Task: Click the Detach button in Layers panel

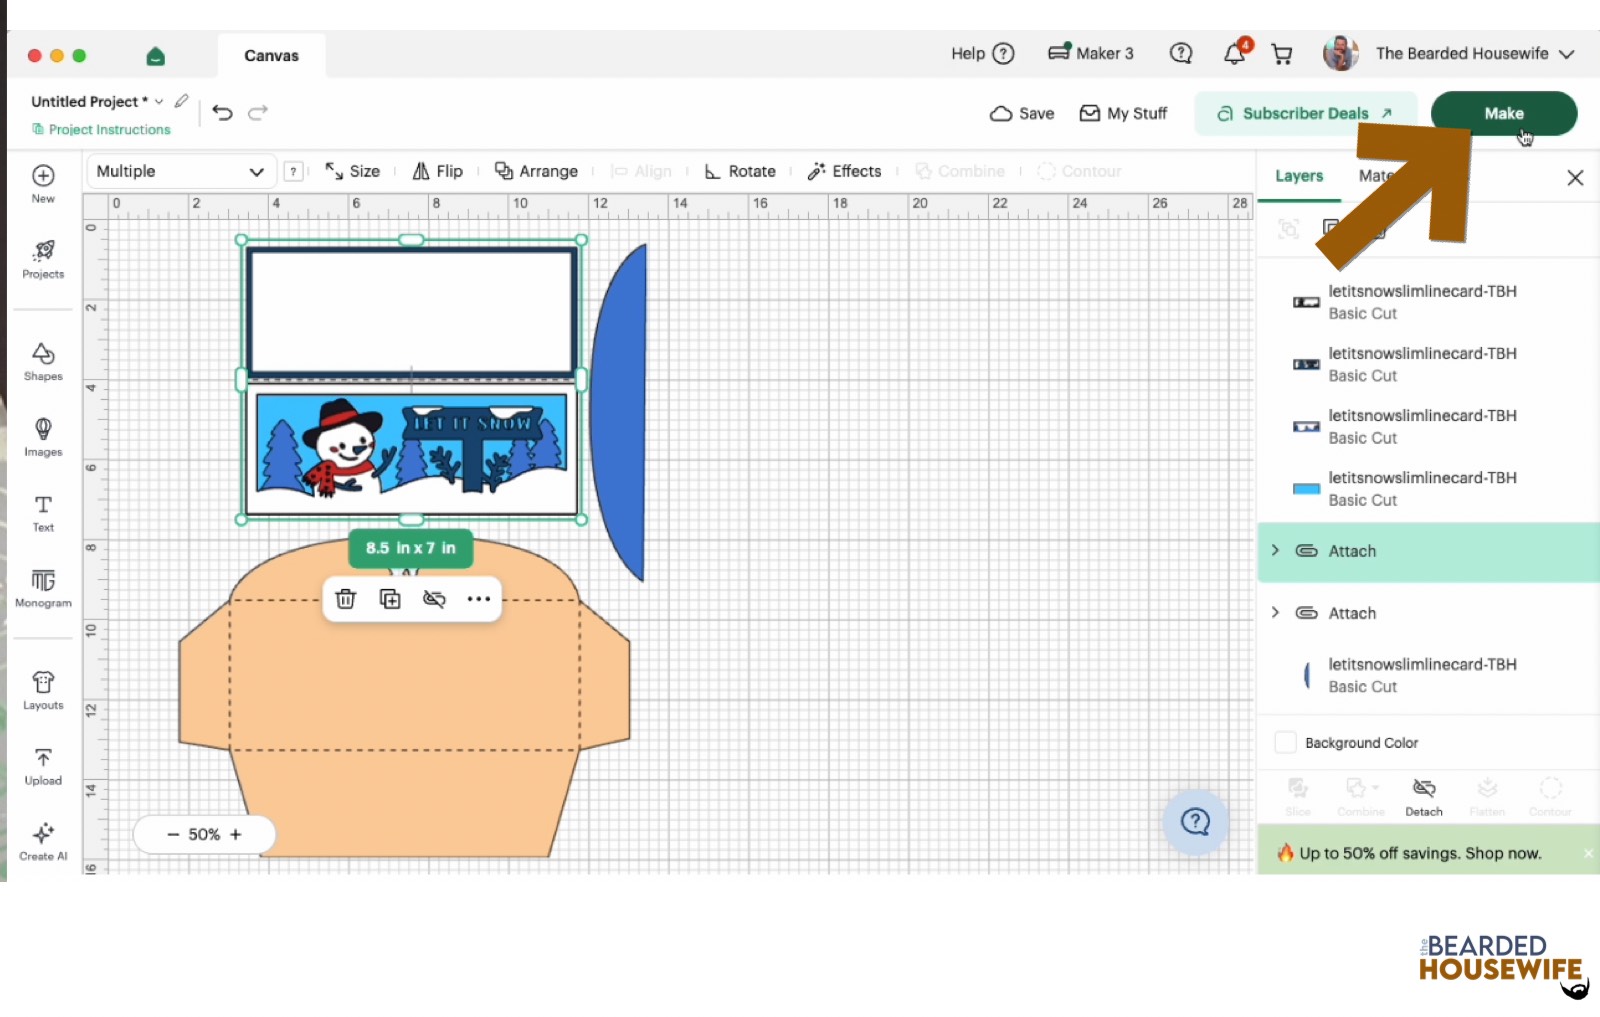Action: [x=1424, y=797]
